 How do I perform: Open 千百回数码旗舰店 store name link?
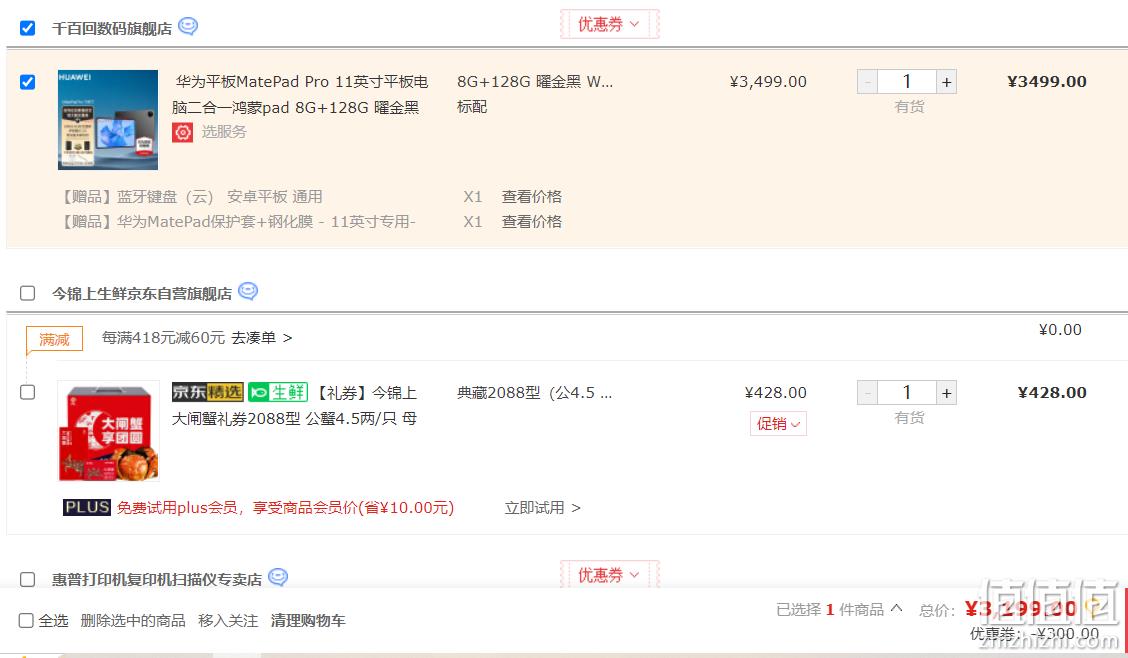(x=112, y=29)
